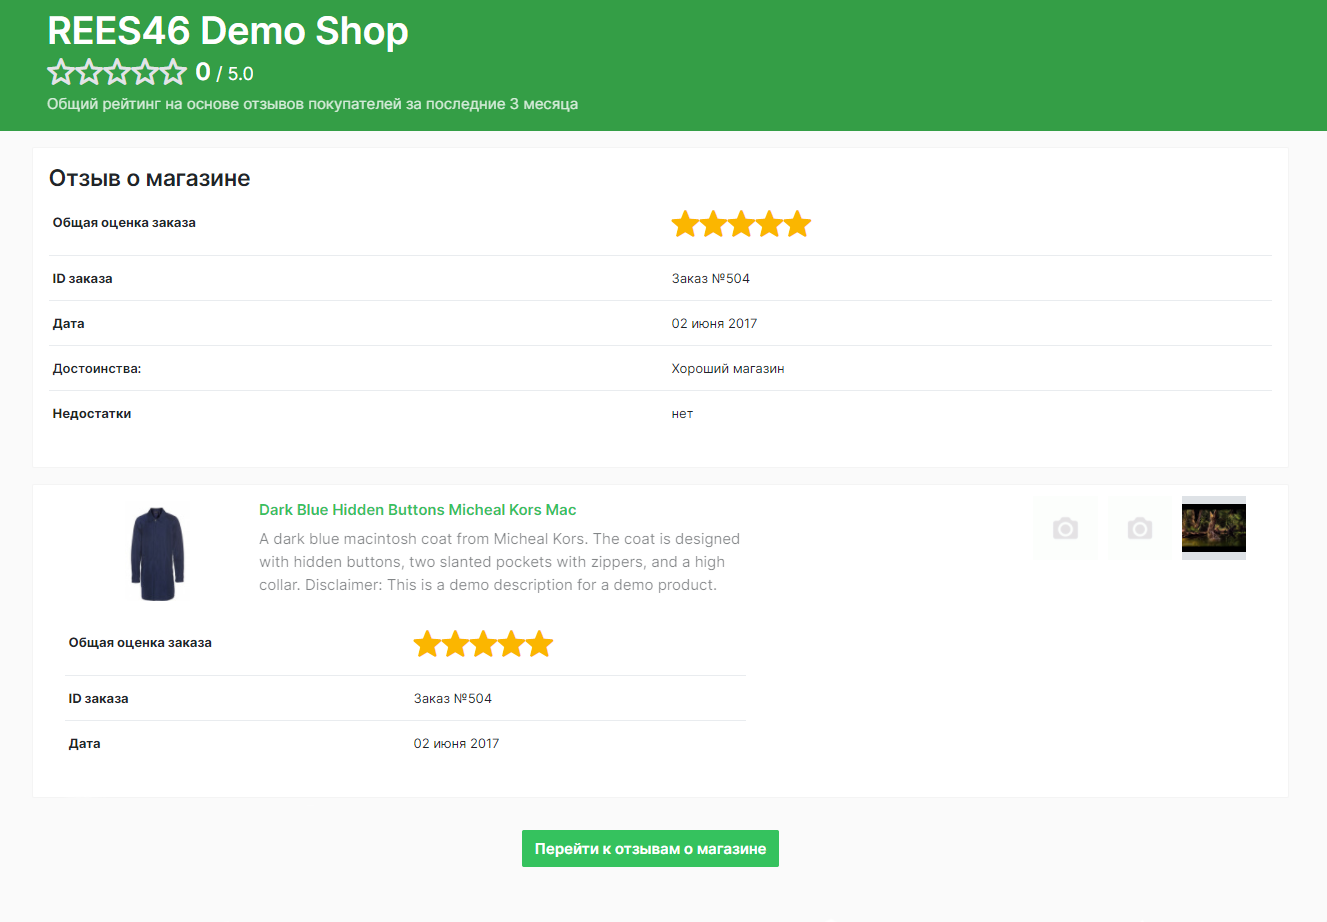Open the second camera placeholder image
1327x922 pixels.
click(1139, 528)
